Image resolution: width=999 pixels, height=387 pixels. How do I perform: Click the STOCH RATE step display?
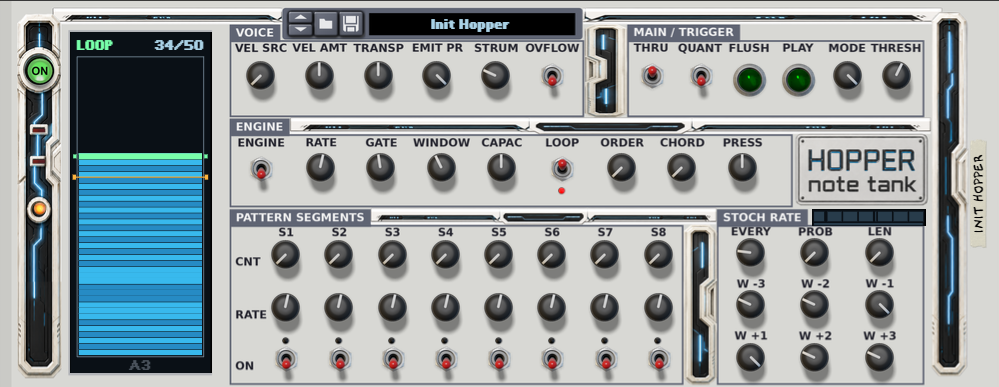click(868, 217)
